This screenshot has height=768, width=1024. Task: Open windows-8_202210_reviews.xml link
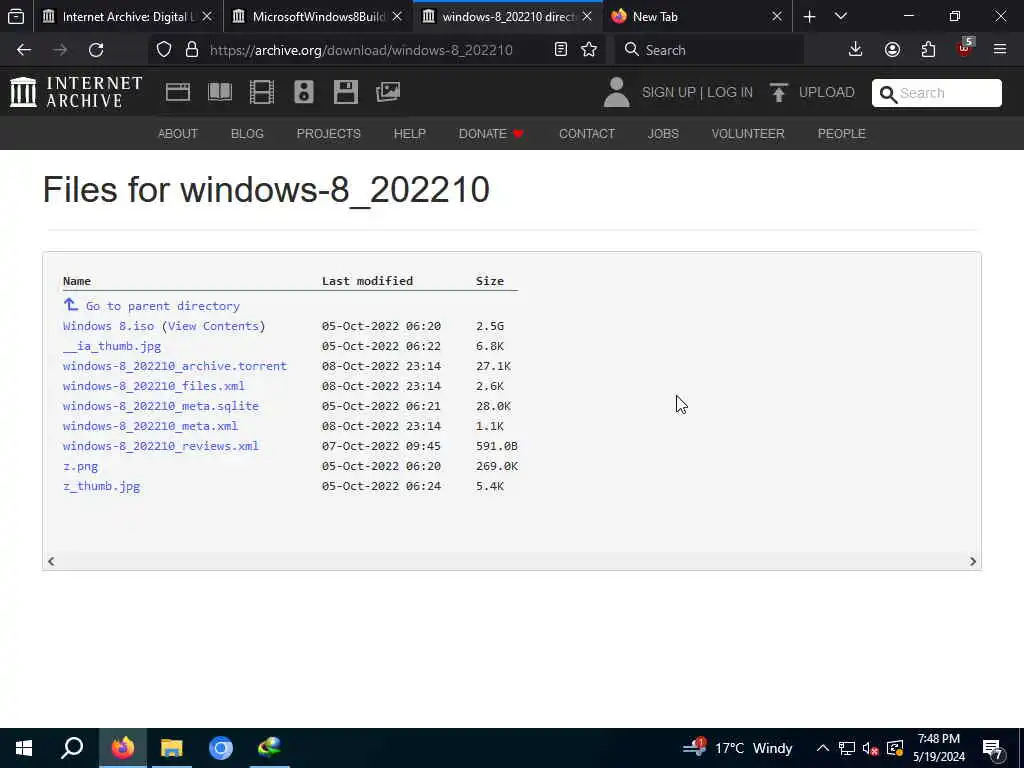coord(161,446)
